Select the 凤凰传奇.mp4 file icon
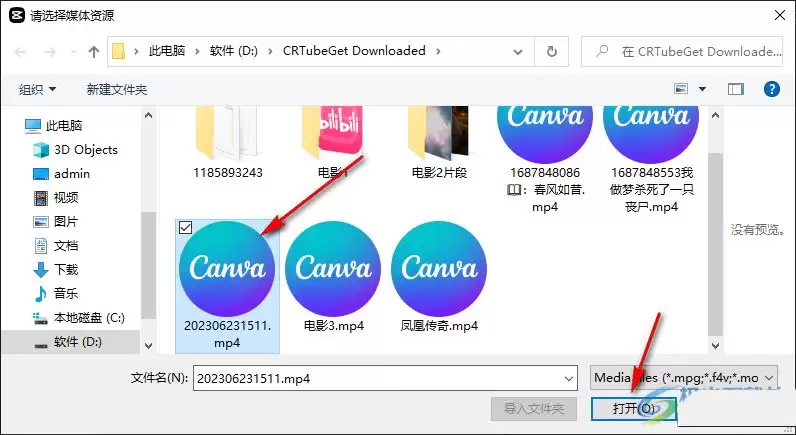This screenshot has height=435, width=796. [x=439, y=268]
